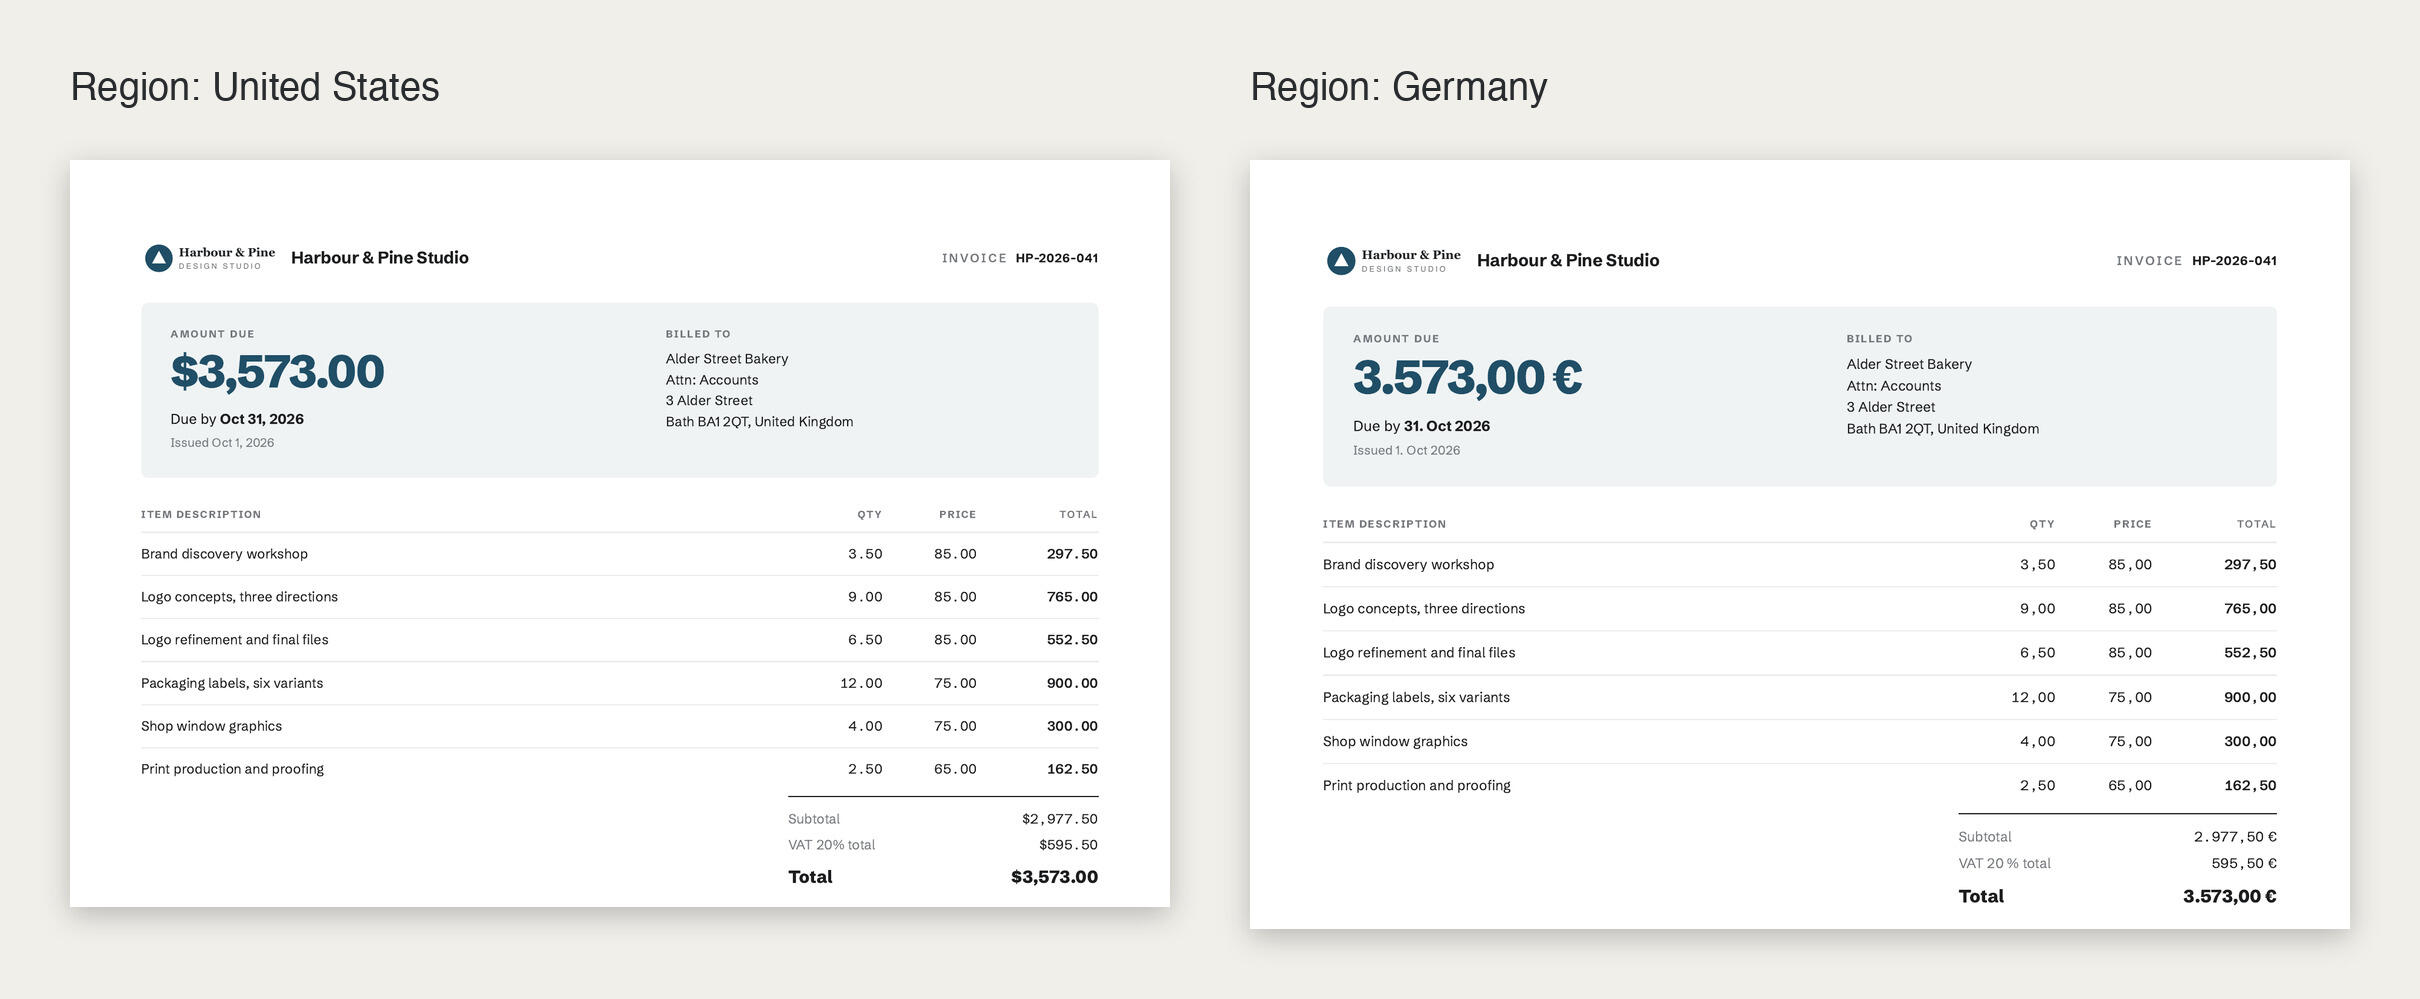Select the $3,573.00 amount due figure
This screenshot has height=999, width=2420.
point(277,372)
